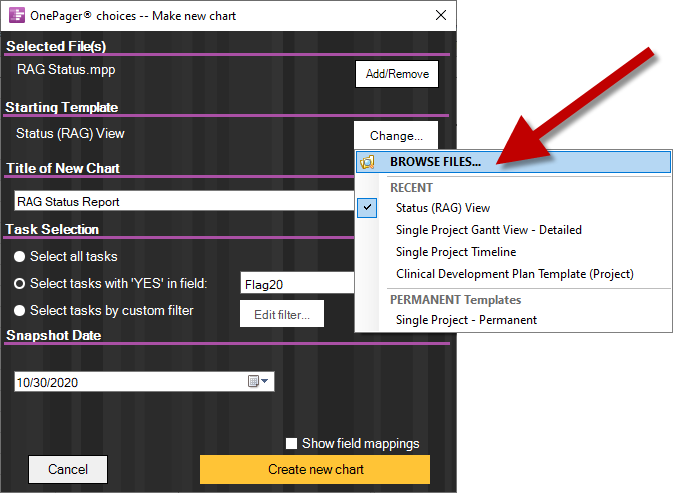
Task: Click the checkmark beside Status (RAG) View
Action: [x=367, y=208]
